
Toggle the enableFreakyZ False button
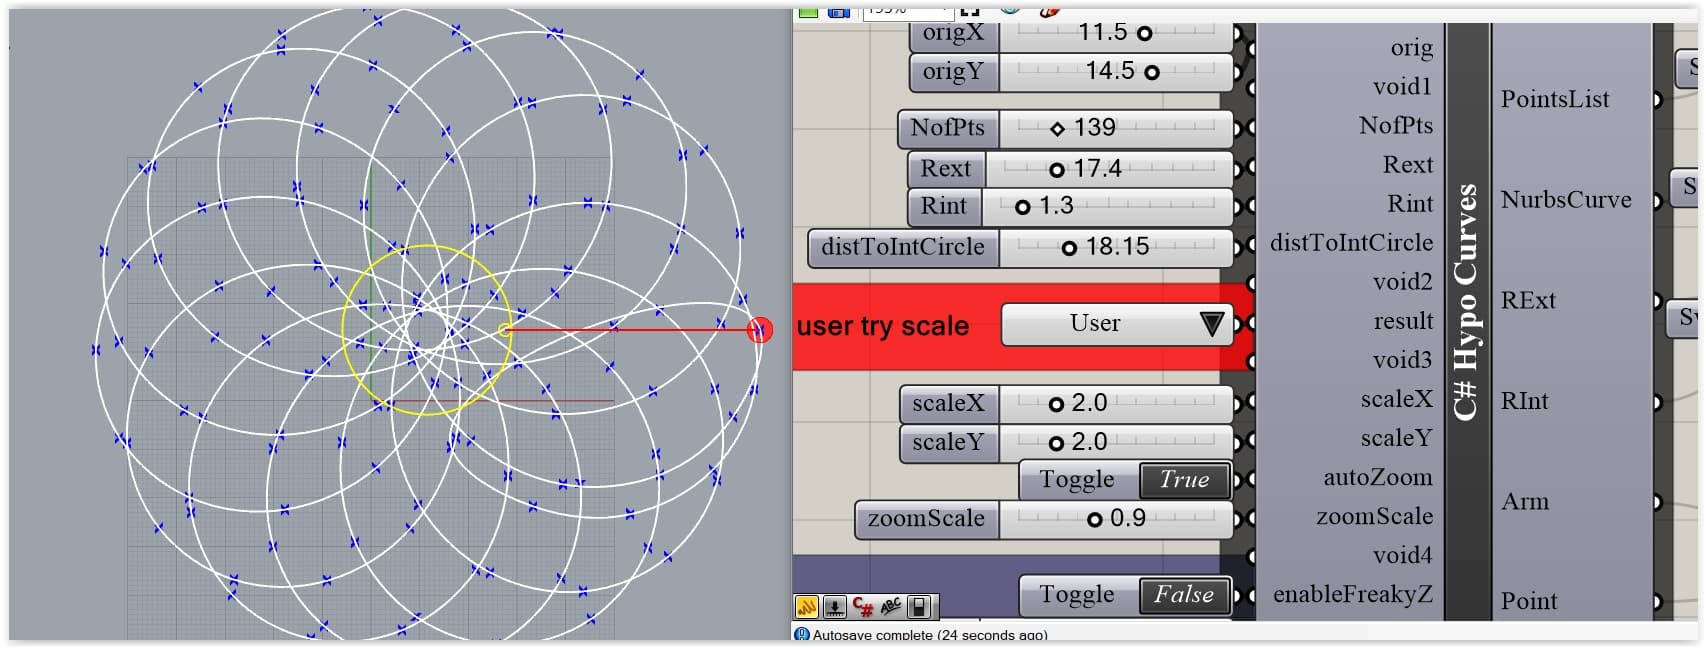pyautogui.click(x=1185, y=595)
